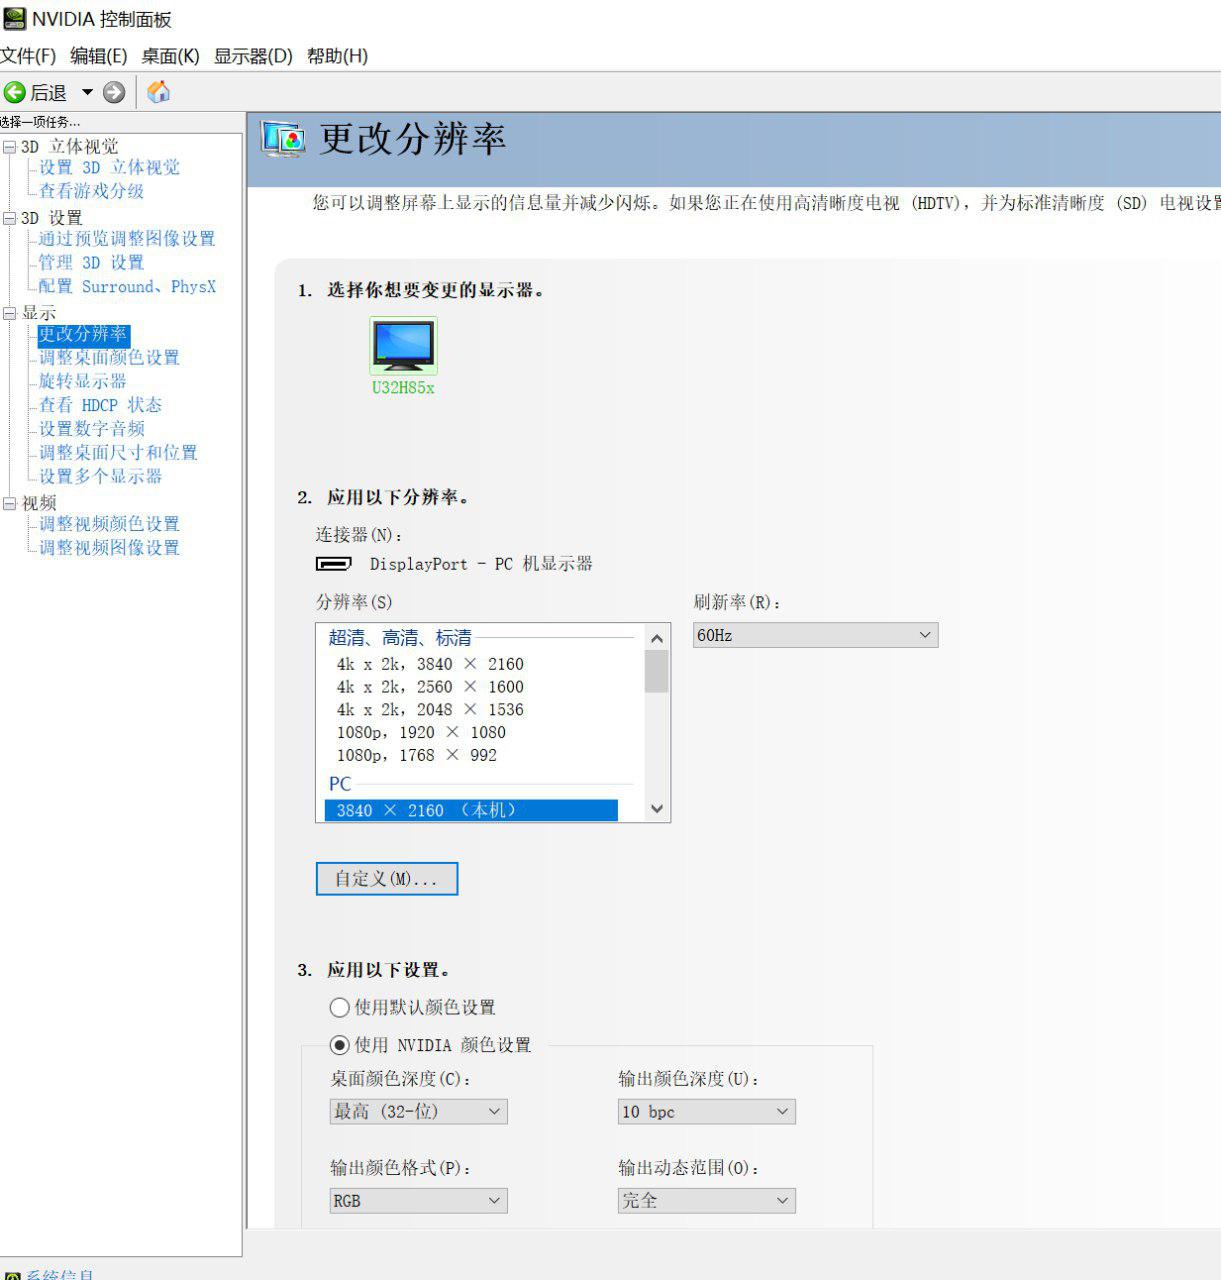Click the 更改分辨率 header icon
Viewport: 1221px width, 1280px height.
[x=283, y=138]
